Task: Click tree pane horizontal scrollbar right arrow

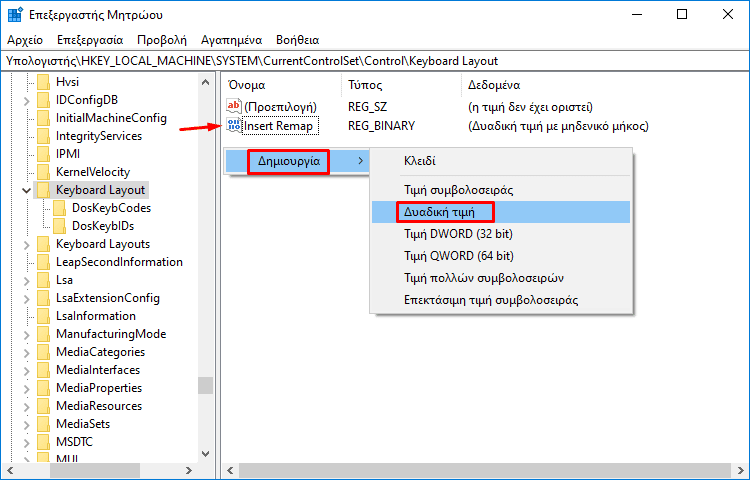Action: pos(189,470)
